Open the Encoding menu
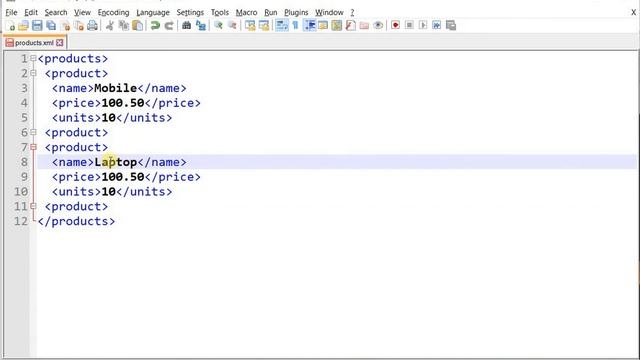The height and width of the screenshot is (360, 640). [113, 13]
